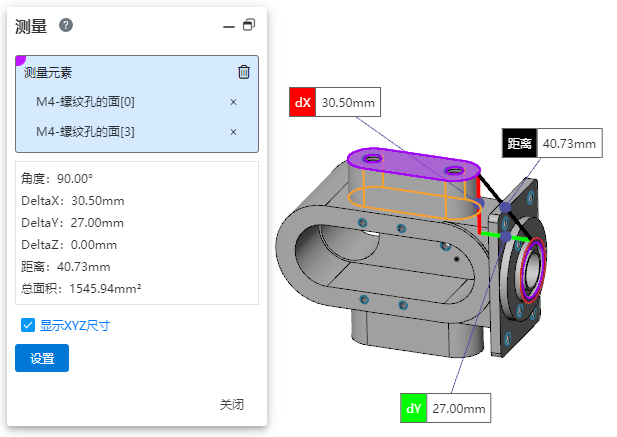Click the black 距离 label tag
617x437 pixels.
[518, 144]
